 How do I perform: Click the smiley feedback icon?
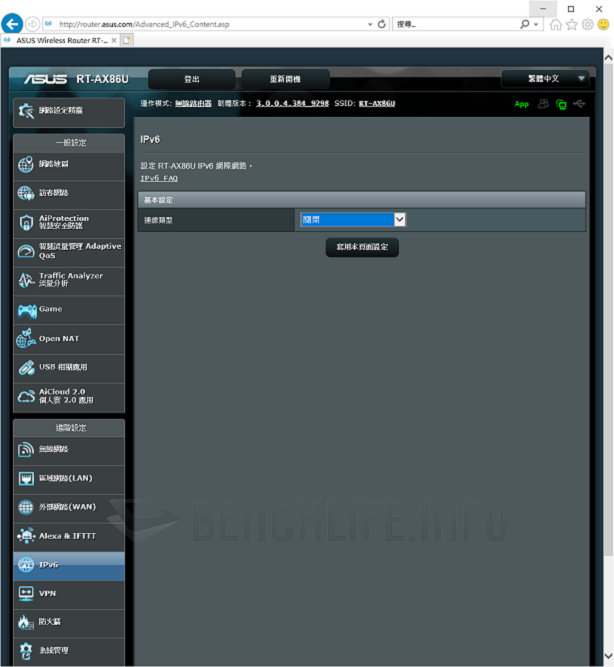point(603,24)
